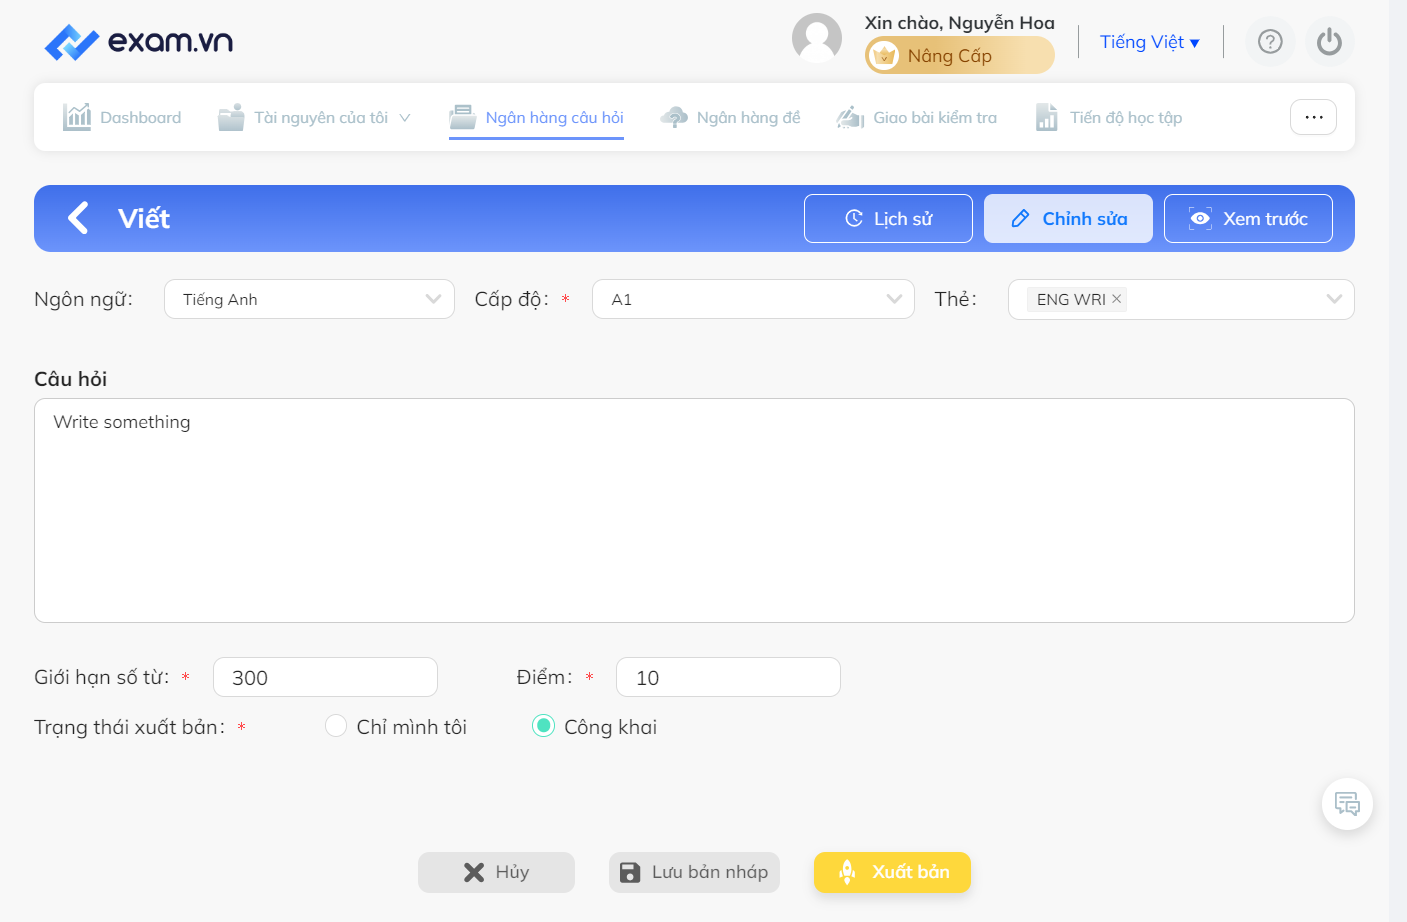
Task: Click the help question mark icon
Action: (x=1270, y=42)
